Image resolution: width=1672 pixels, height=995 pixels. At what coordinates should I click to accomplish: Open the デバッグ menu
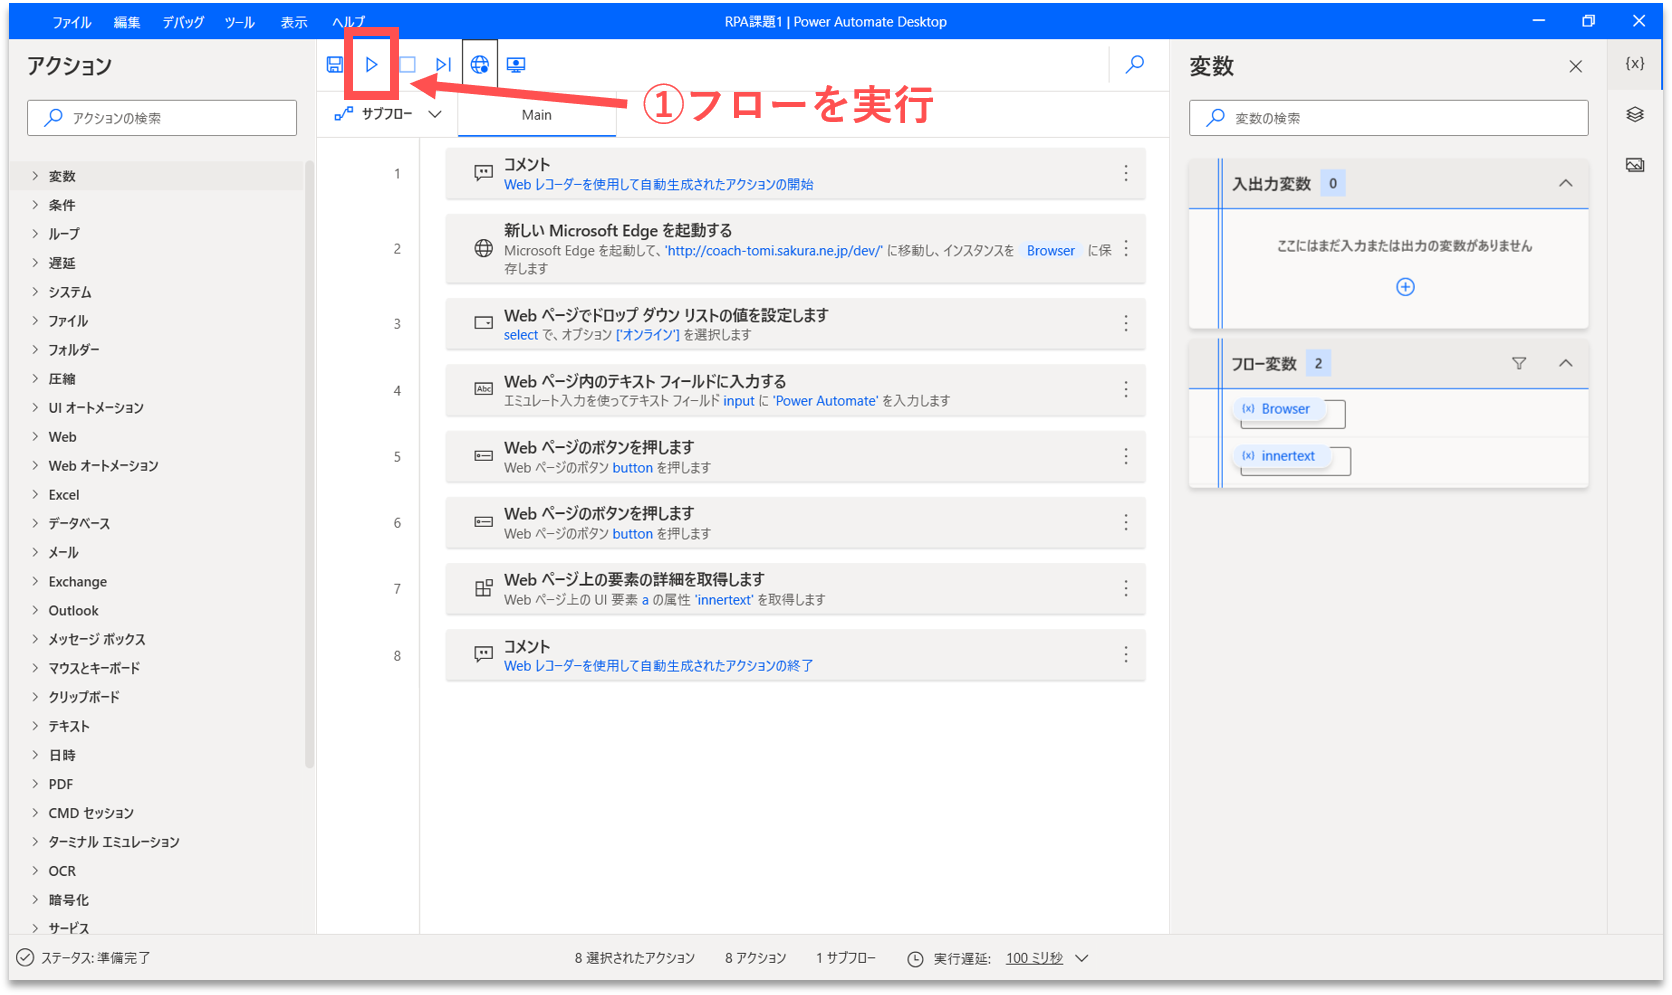(x=183, y=22)
